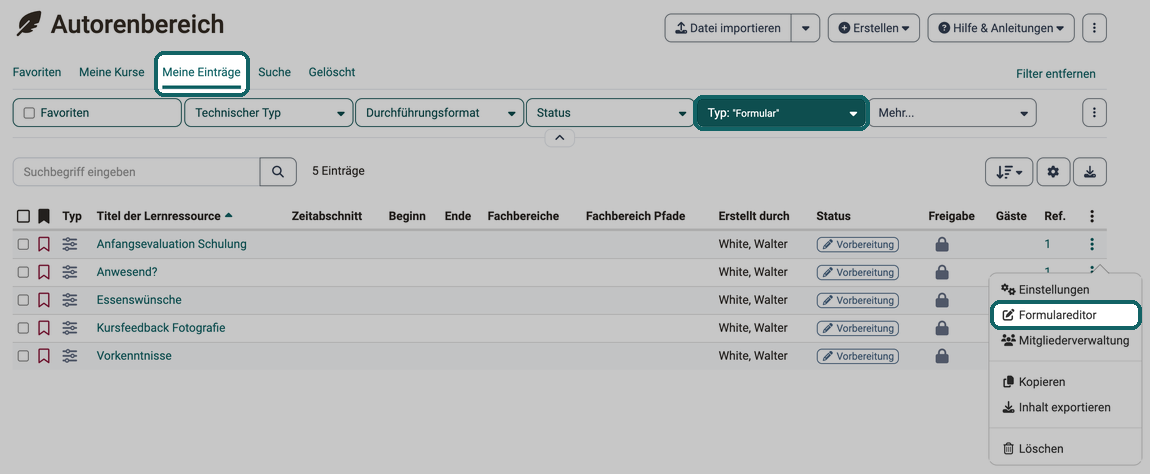Click the Datei importieren button
This screenshot has height=474, width=1150.
click(x=728, y=28)
